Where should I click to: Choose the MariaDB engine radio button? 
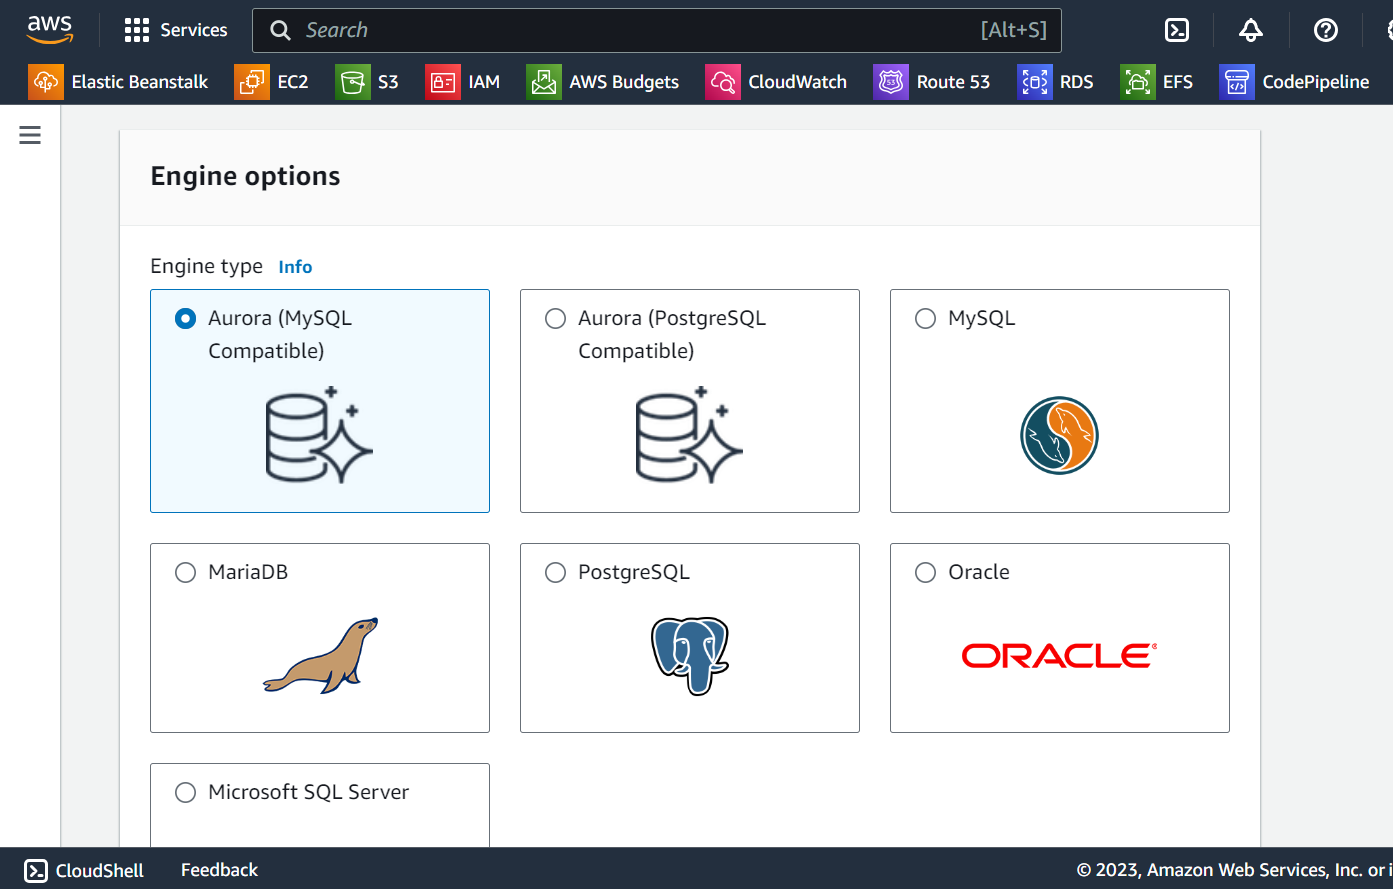(x=186, y=573)
